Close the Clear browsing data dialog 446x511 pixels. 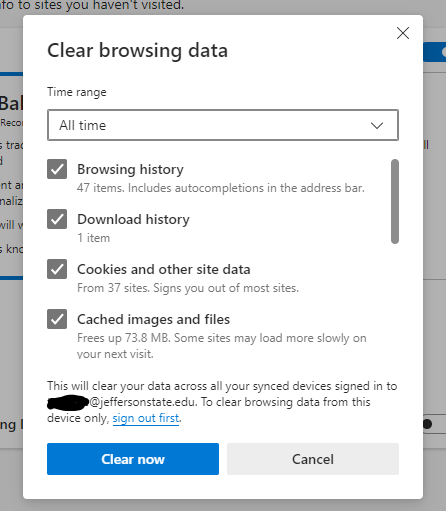403,33
